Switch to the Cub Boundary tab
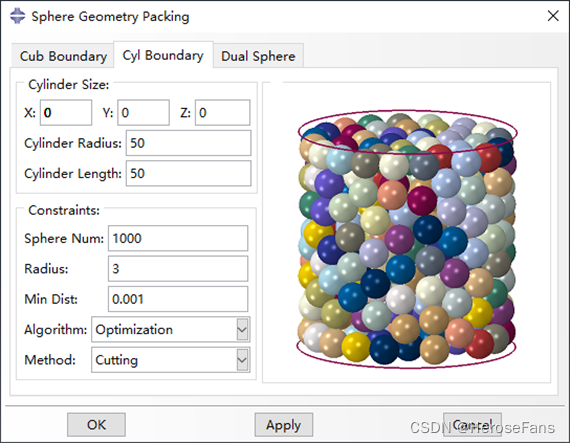Image resolution: width=570 pixels, height=443 pixels. click(x=63, y=56)
